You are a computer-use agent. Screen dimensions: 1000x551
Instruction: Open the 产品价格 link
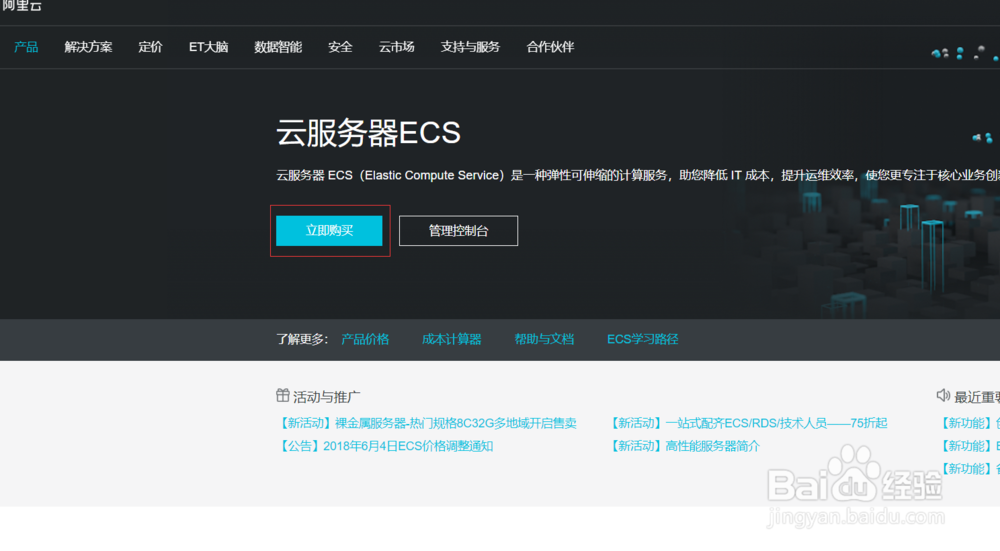[365, 339]
